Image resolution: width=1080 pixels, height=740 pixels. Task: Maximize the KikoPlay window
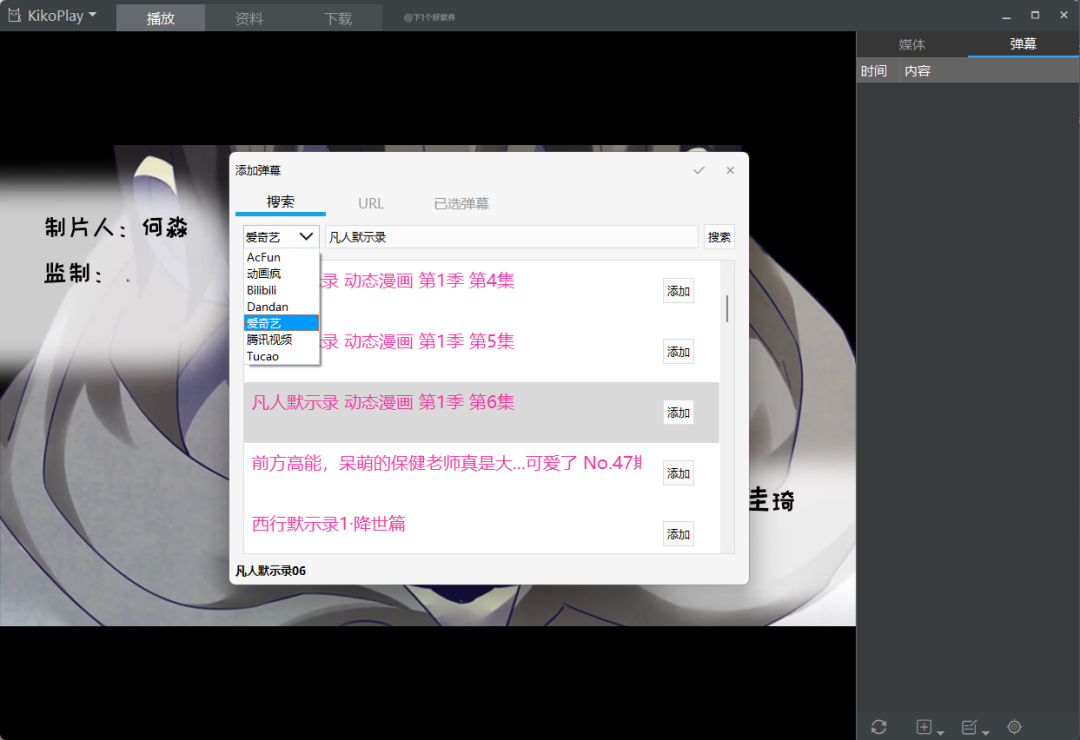(1035, 15)
